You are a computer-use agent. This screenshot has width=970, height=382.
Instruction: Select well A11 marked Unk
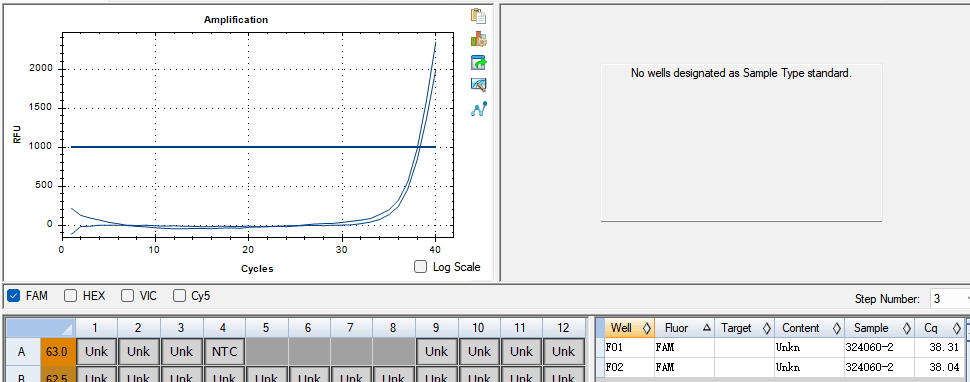[521, 352]
